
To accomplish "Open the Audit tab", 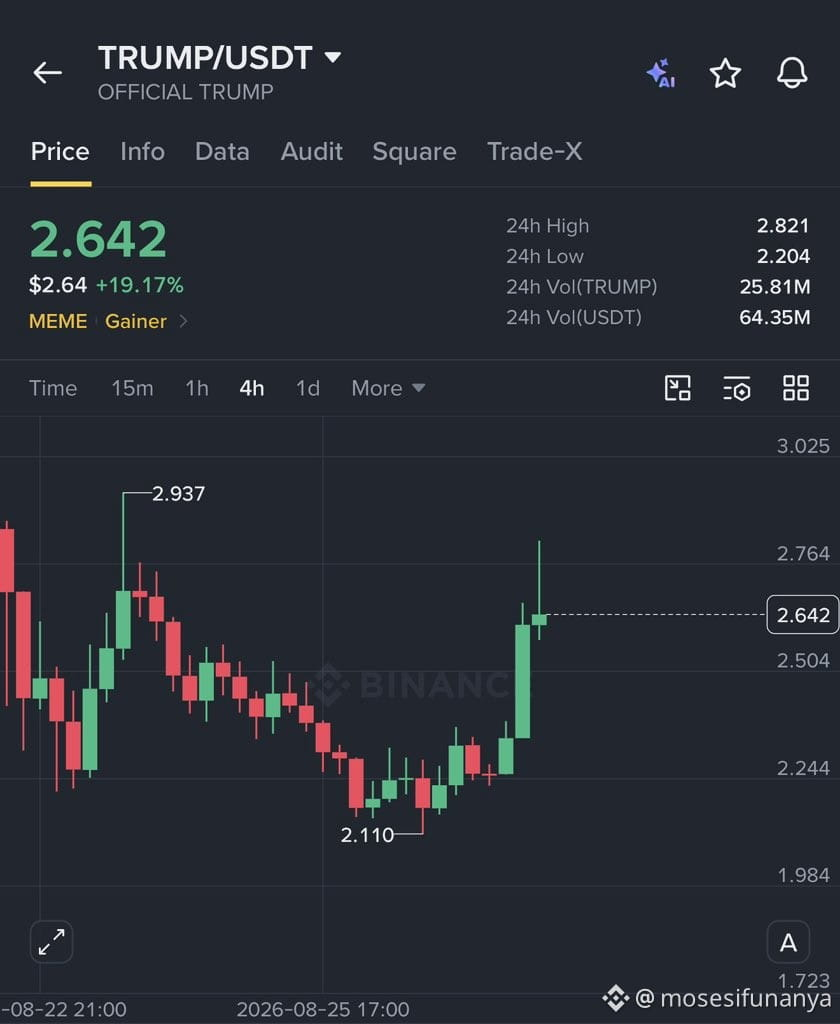I will 312,152.
